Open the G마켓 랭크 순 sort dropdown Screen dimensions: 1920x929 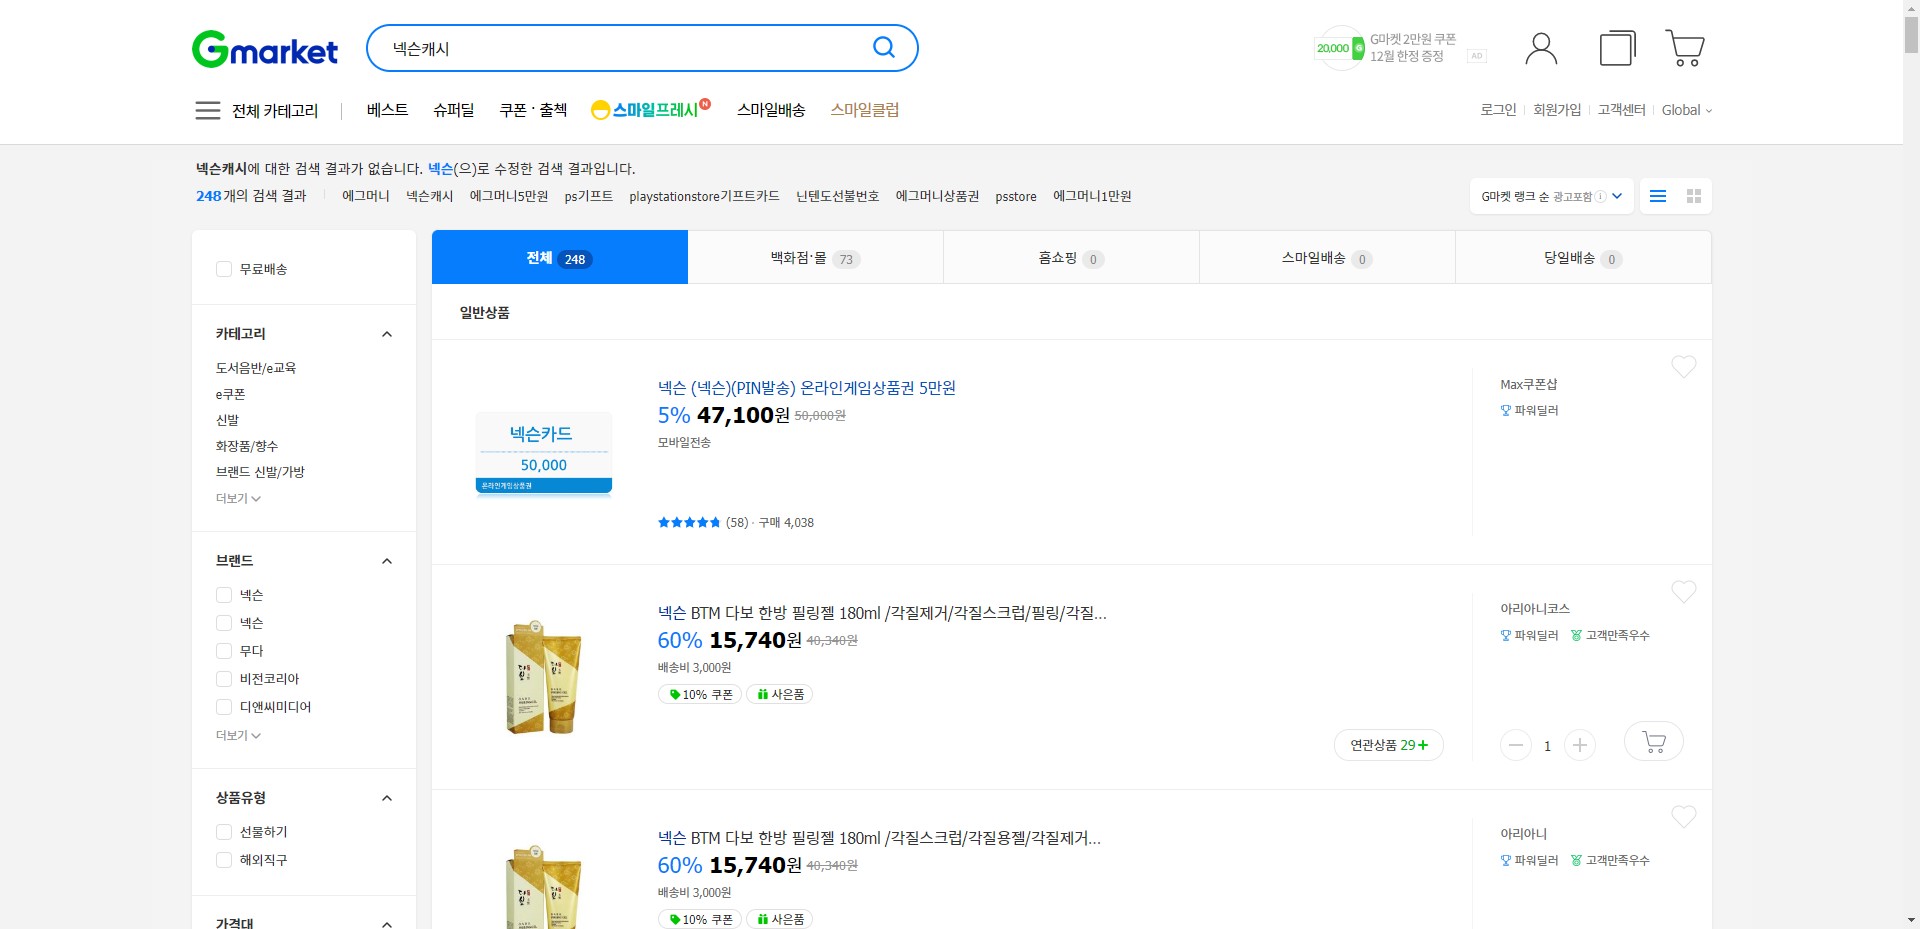pos(1551,196)
